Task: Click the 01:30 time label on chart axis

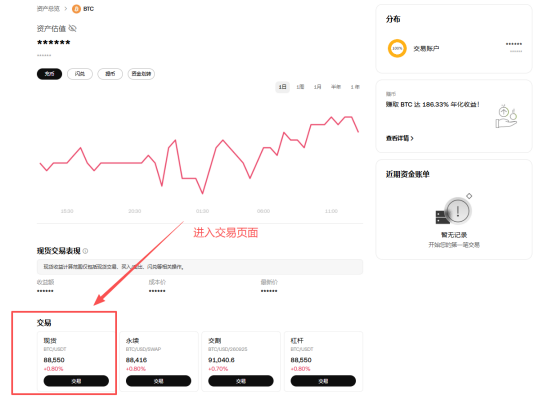Action: [202, 211]
